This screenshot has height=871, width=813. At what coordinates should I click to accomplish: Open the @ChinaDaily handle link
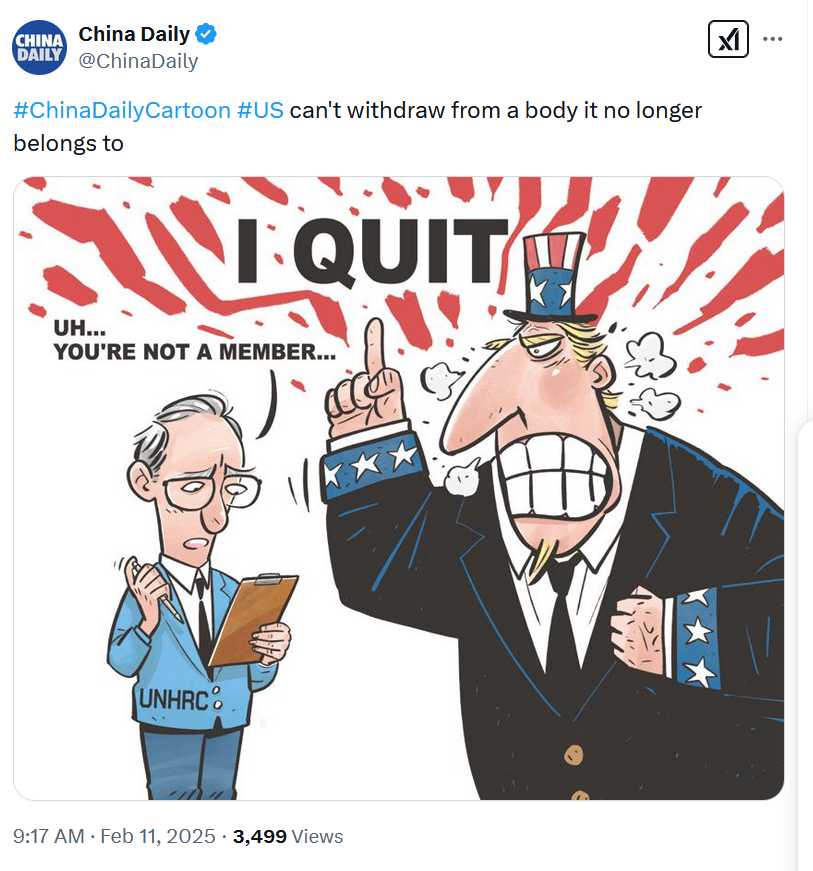[138, 61]
